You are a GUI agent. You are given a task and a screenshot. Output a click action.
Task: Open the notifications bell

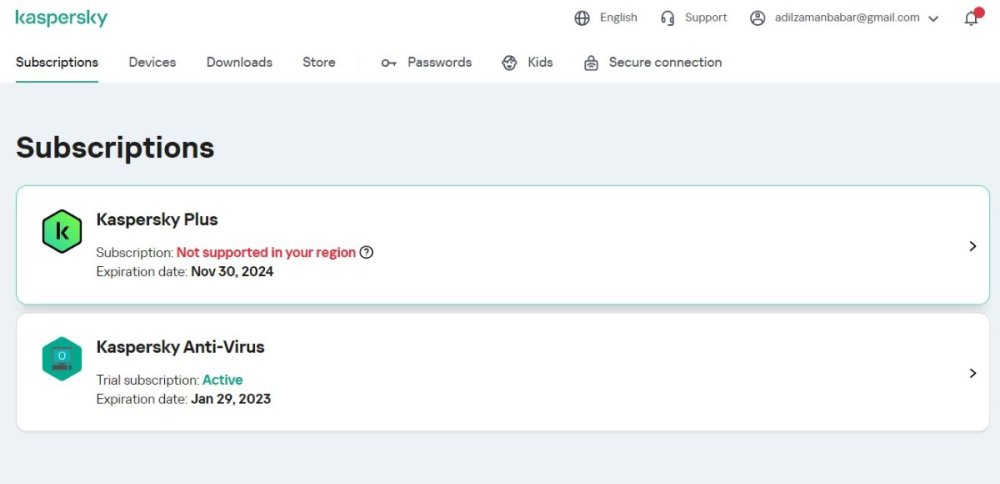[x=971, y=18]
